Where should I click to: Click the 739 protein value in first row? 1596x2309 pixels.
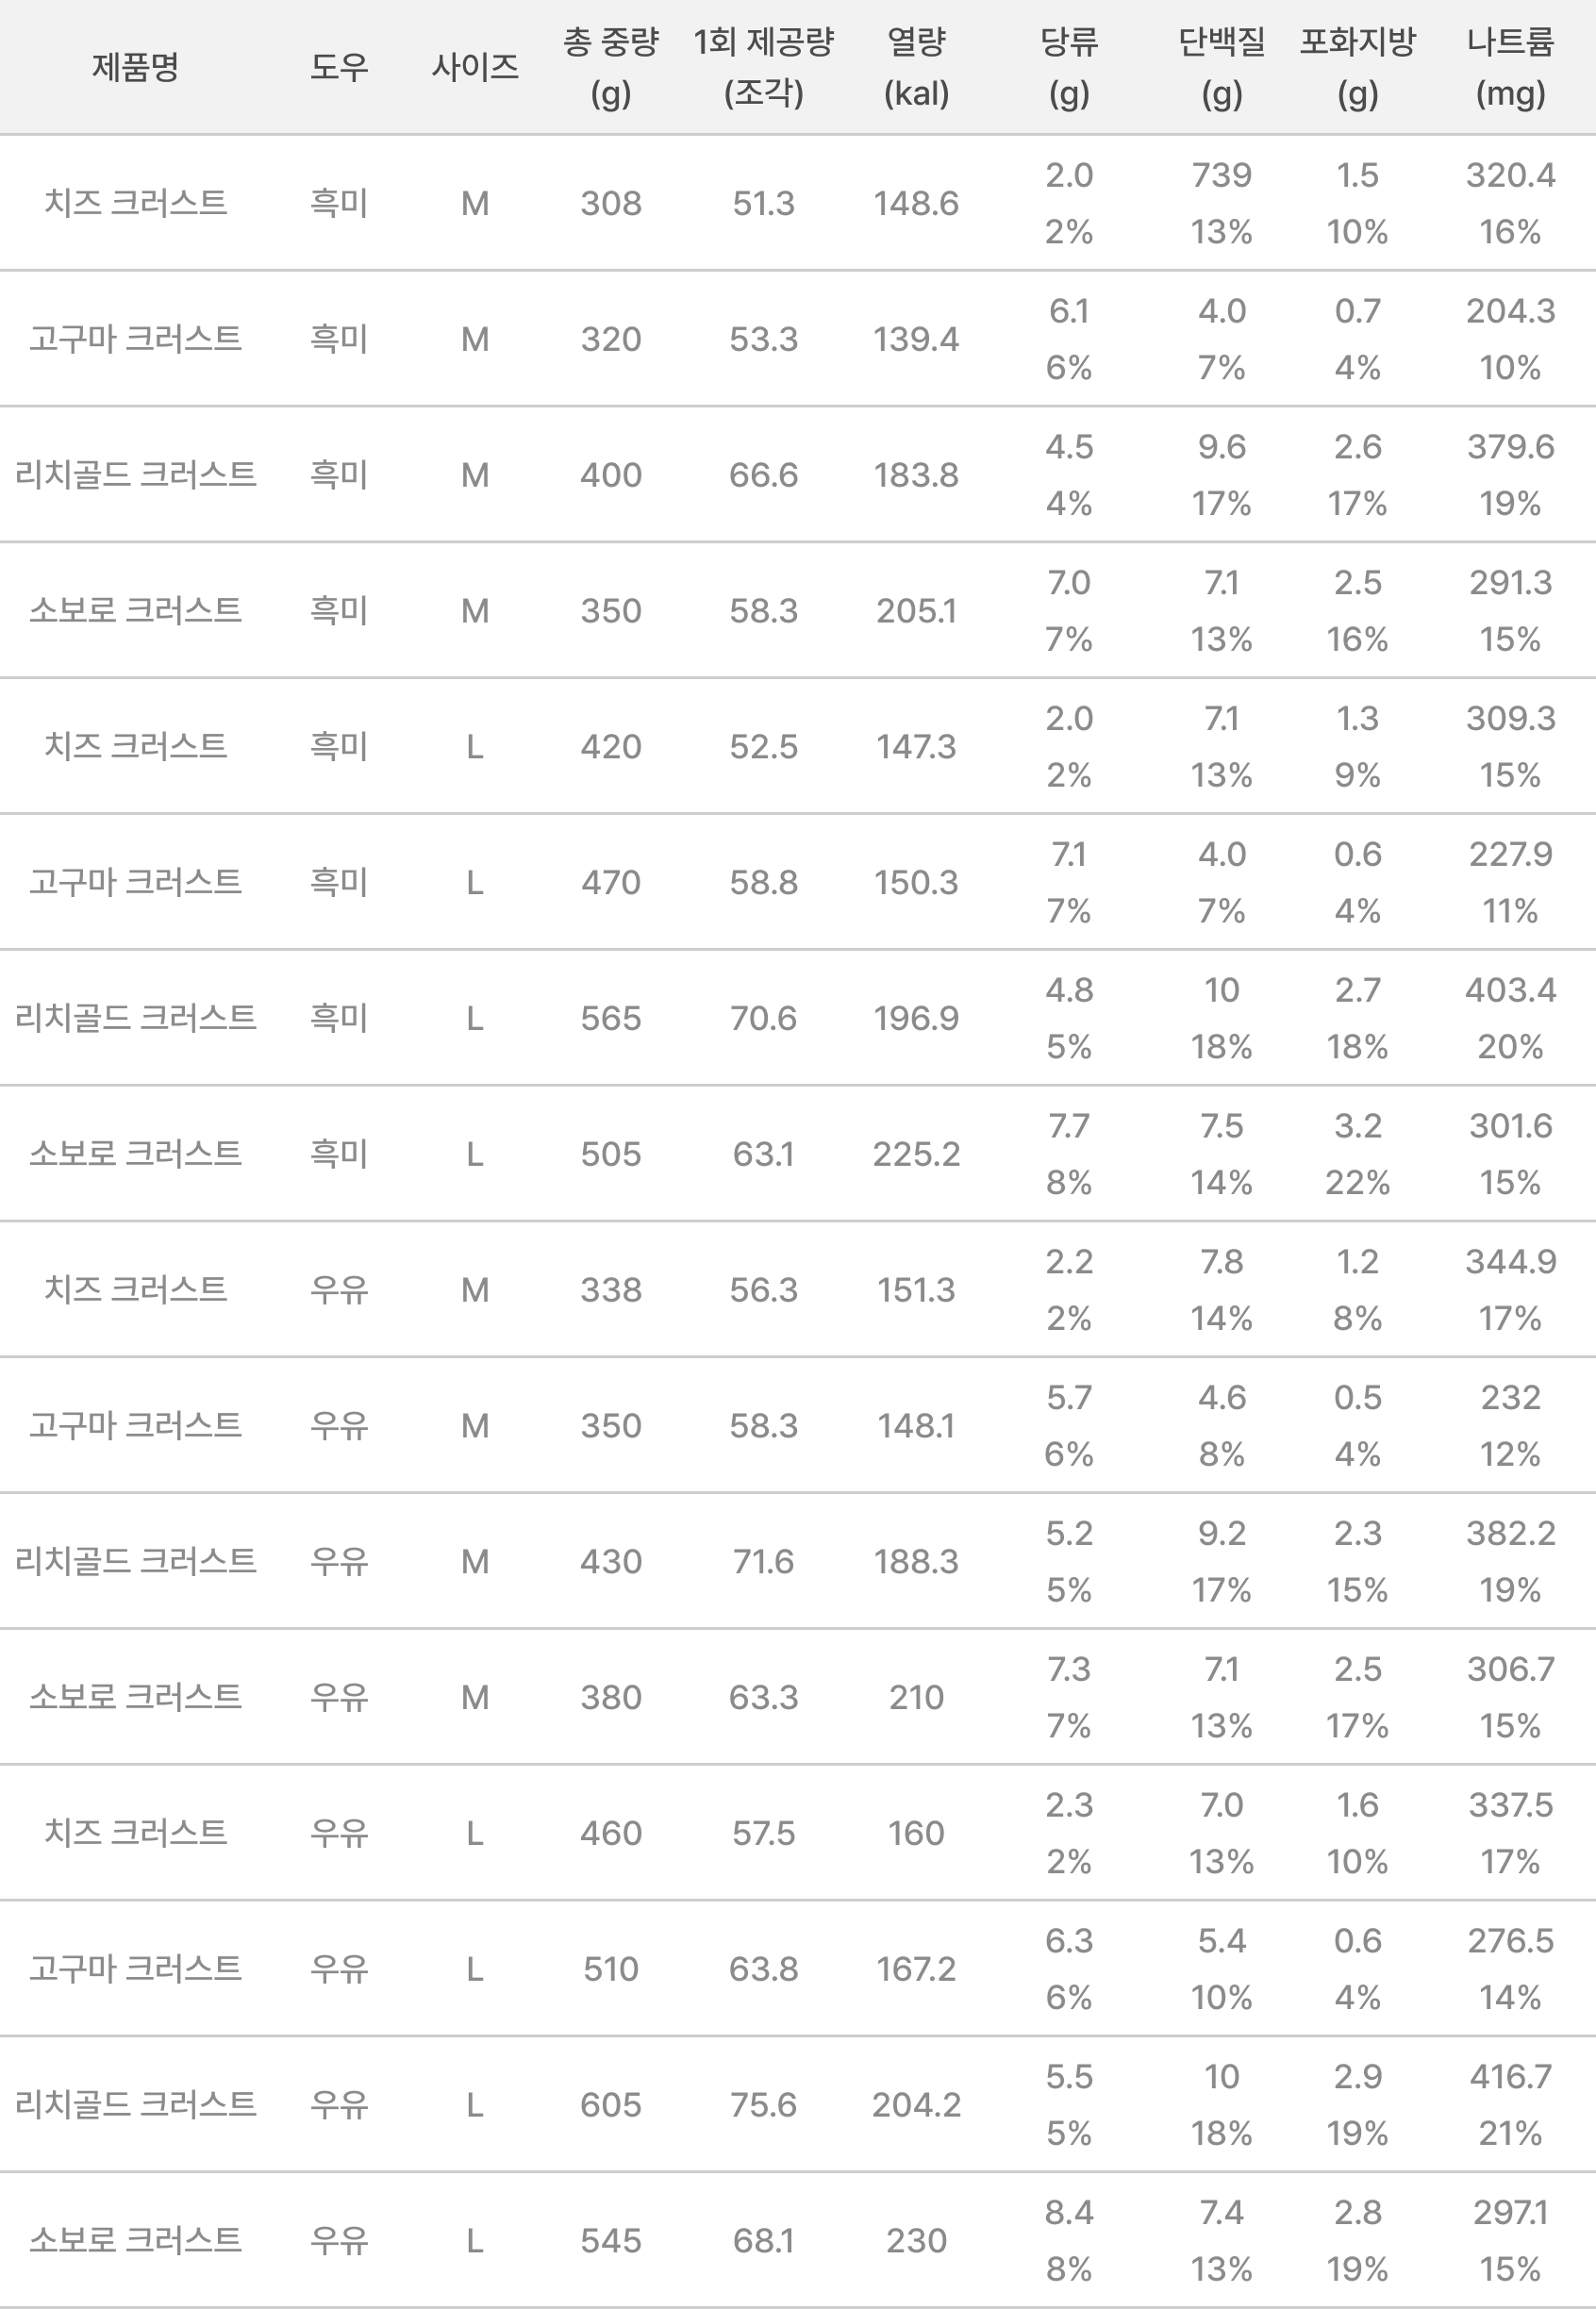pyautogui.click(x=1221, y=175)
